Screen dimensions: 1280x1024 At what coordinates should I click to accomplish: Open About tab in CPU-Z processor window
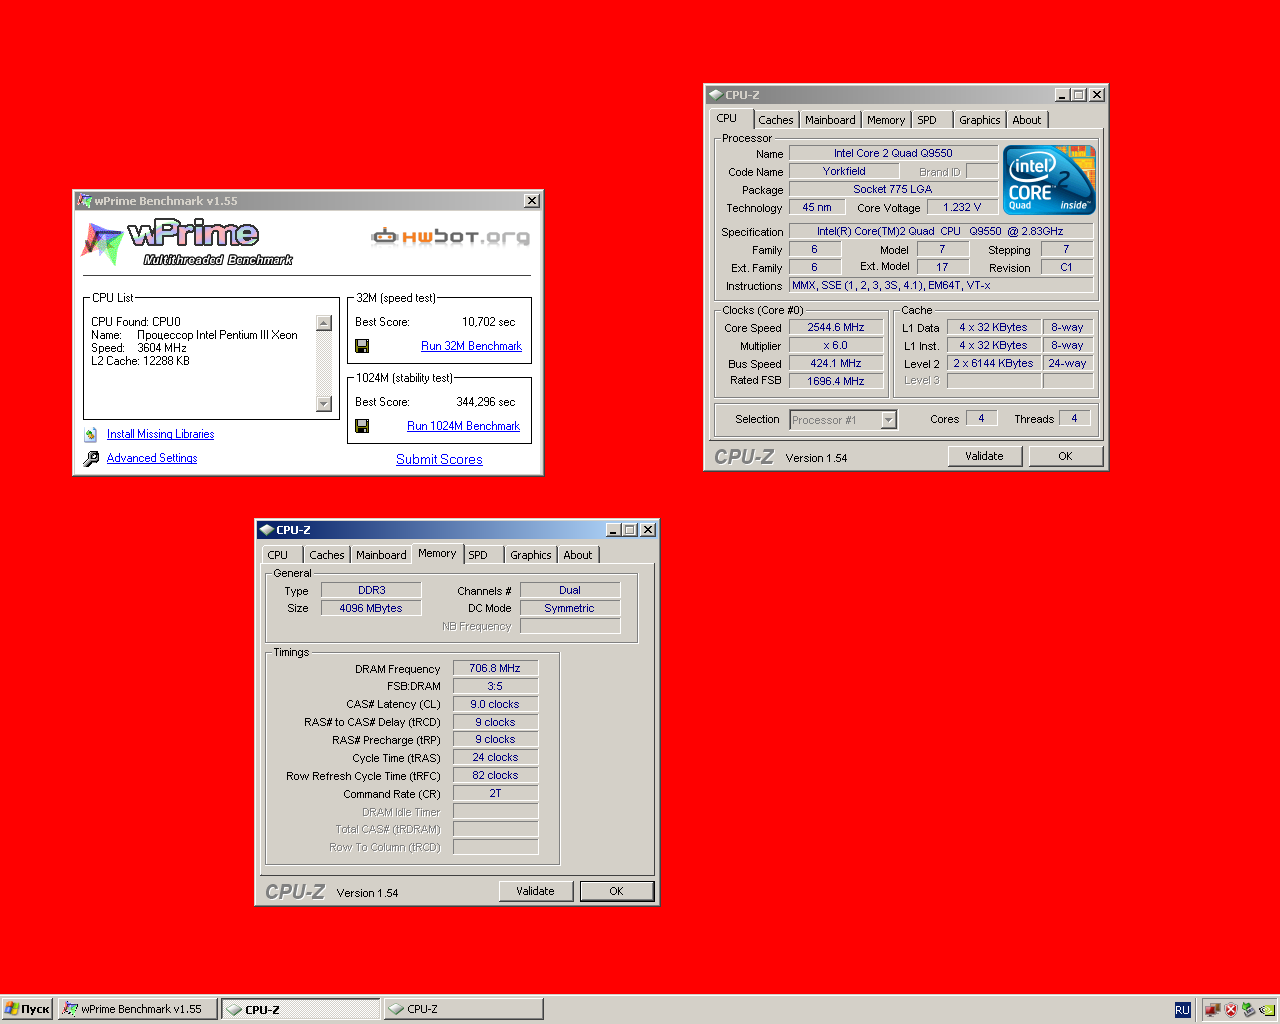pos(1027,120)
